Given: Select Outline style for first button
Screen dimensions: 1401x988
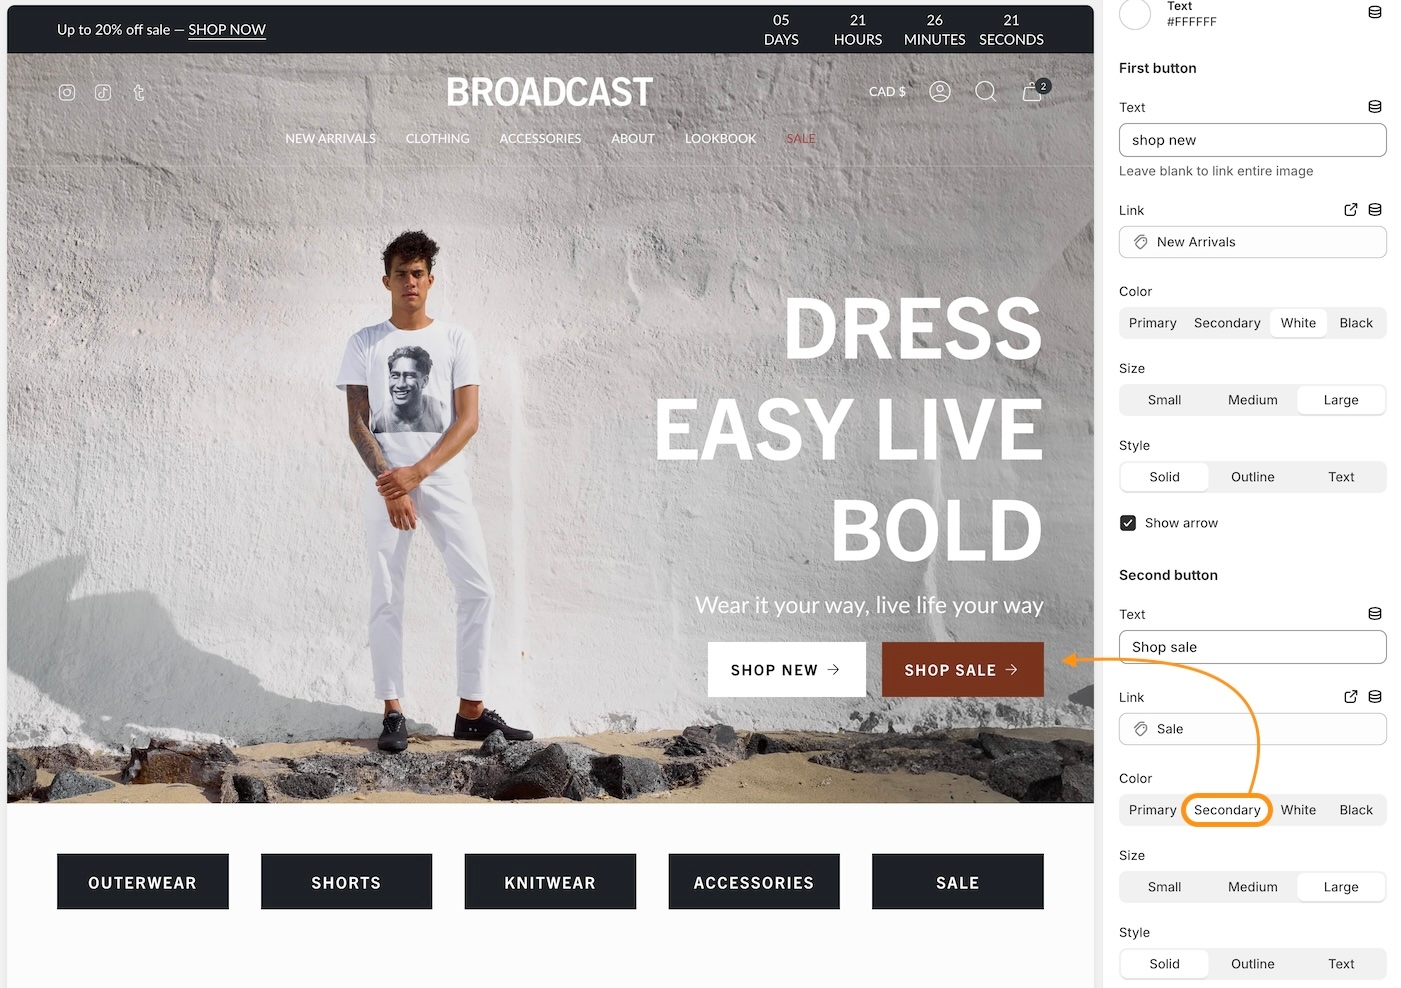Looking at the screenshot, I should pos(1252,477).
